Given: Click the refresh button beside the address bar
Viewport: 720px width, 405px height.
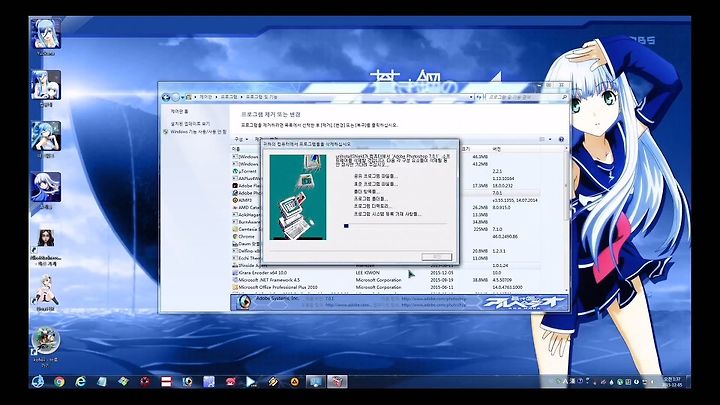Looking at the screenshot, I should pyautogui.click(x=479, y=97).
